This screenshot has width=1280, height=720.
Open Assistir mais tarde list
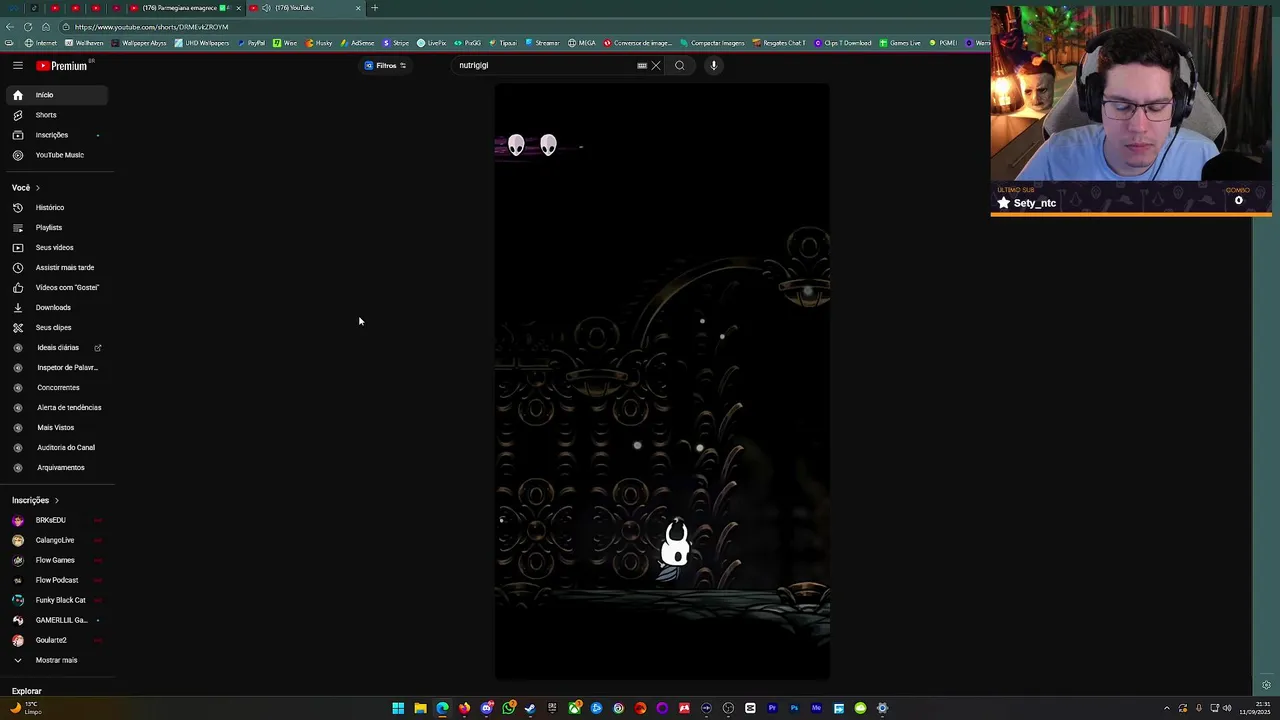click(x=55, y=268)
